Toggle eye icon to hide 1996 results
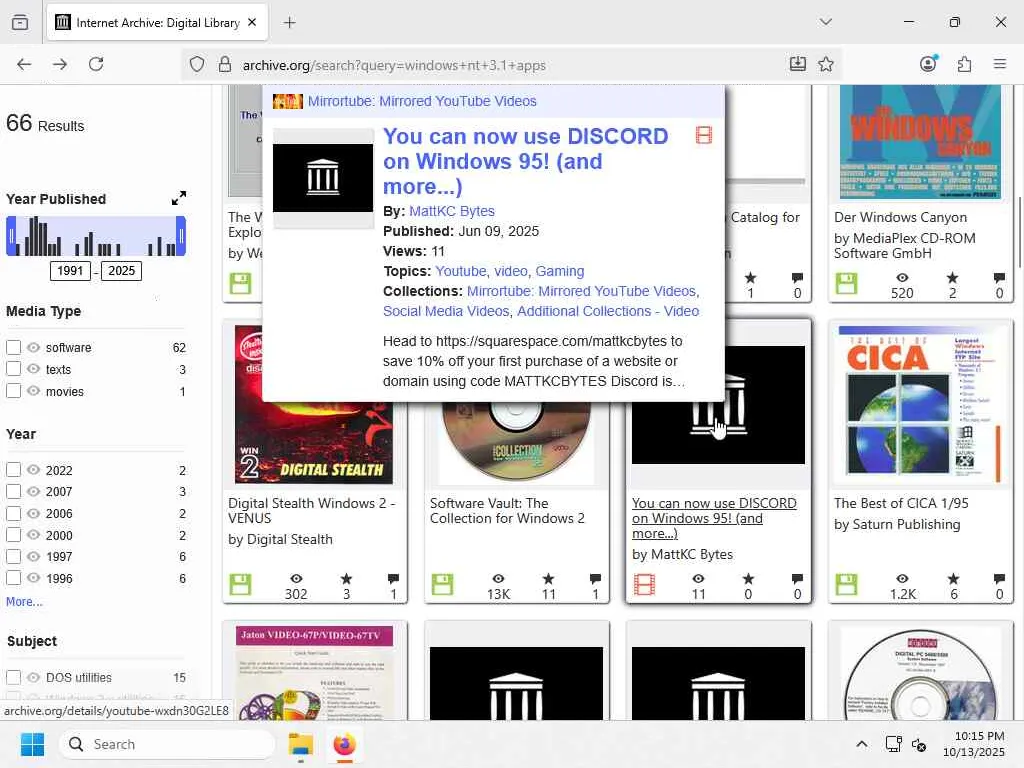1024x768 pixels. click(x=34, y=578)
